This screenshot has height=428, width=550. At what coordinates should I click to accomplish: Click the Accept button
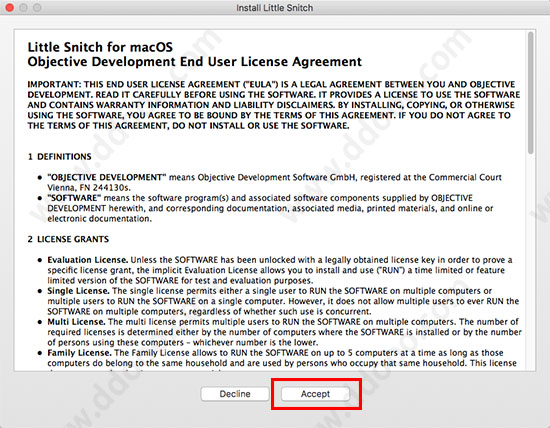pos(315,394)
